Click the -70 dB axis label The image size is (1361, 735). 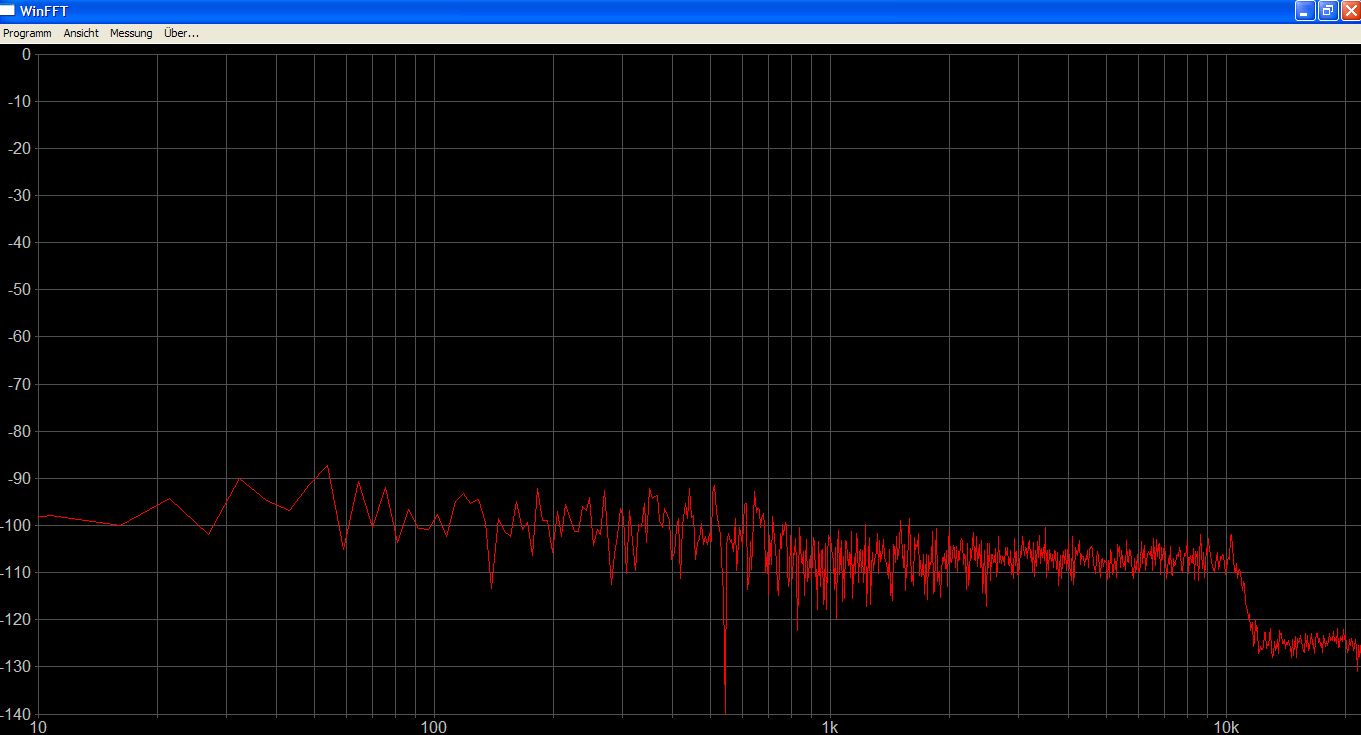[x=20, y=384]
